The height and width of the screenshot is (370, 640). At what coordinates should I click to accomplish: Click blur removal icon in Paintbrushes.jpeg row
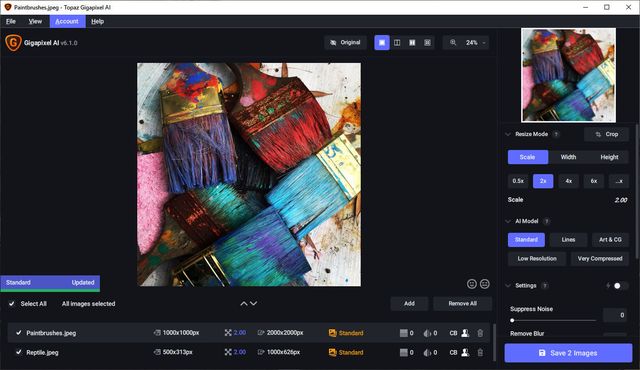[x=427, y=333]
